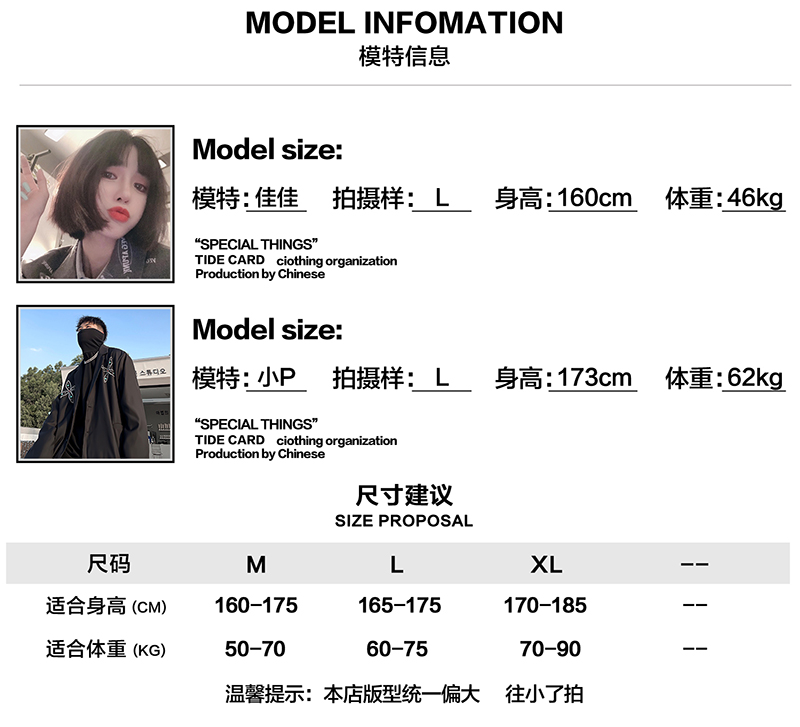This screenshot has height=727, width=800.
Task: Click the 尺寸建议 heading
Action: point(404,495)
